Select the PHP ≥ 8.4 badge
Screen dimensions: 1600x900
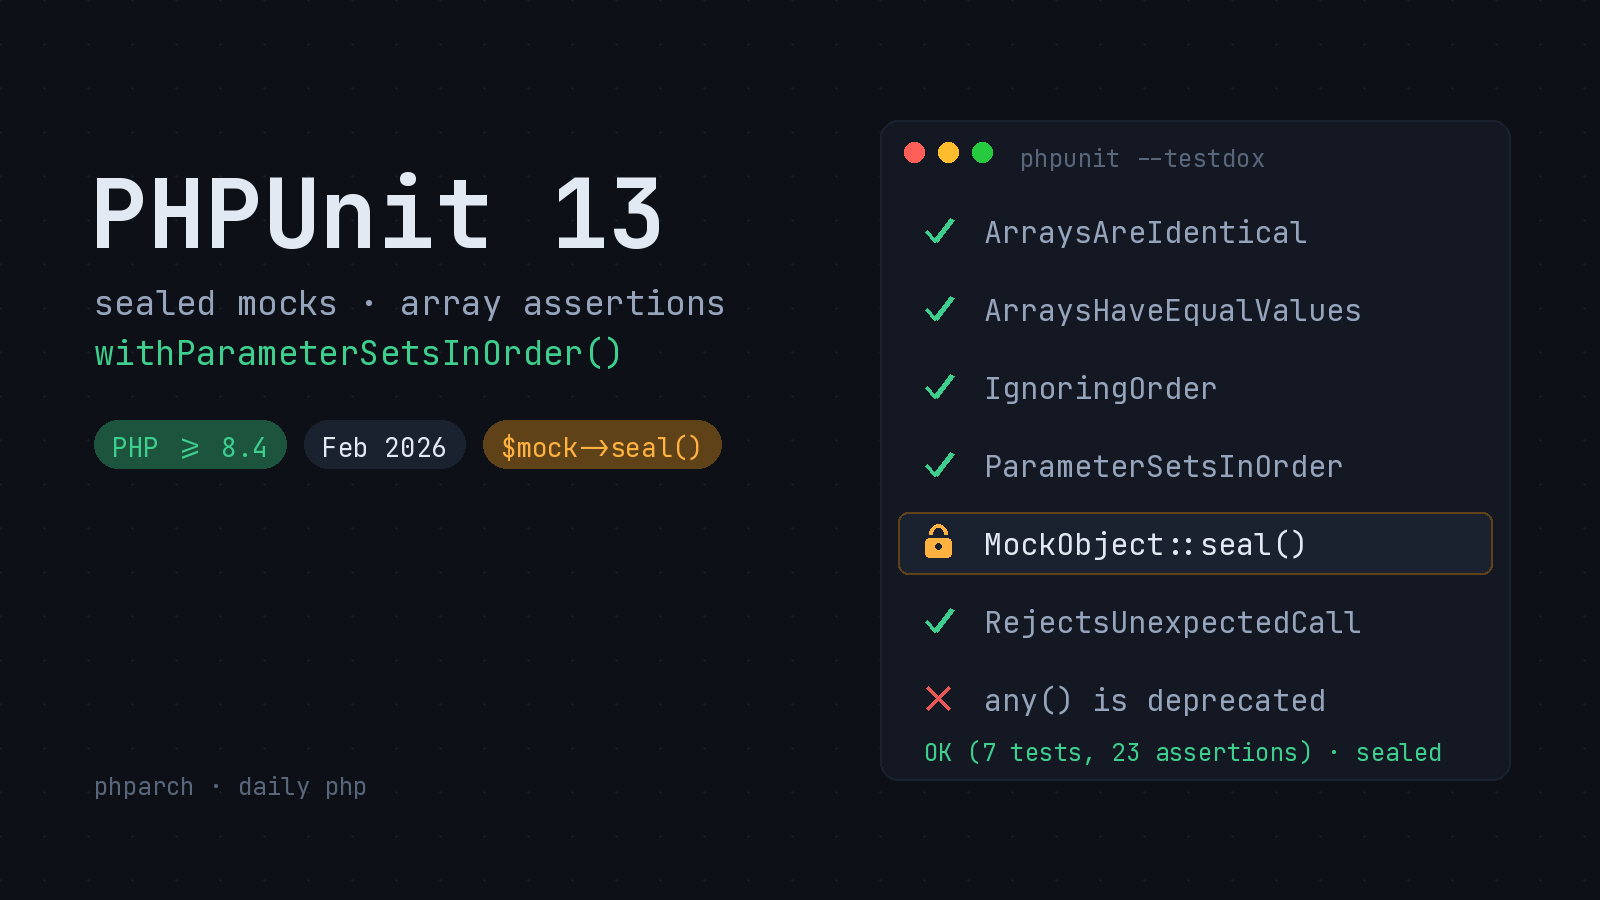pos(190,445)
